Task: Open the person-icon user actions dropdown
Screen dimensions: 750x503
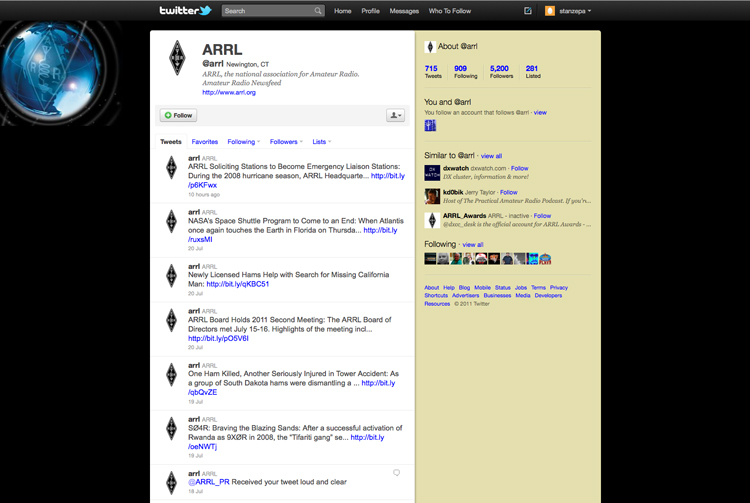Action: (x=395, y=115)
